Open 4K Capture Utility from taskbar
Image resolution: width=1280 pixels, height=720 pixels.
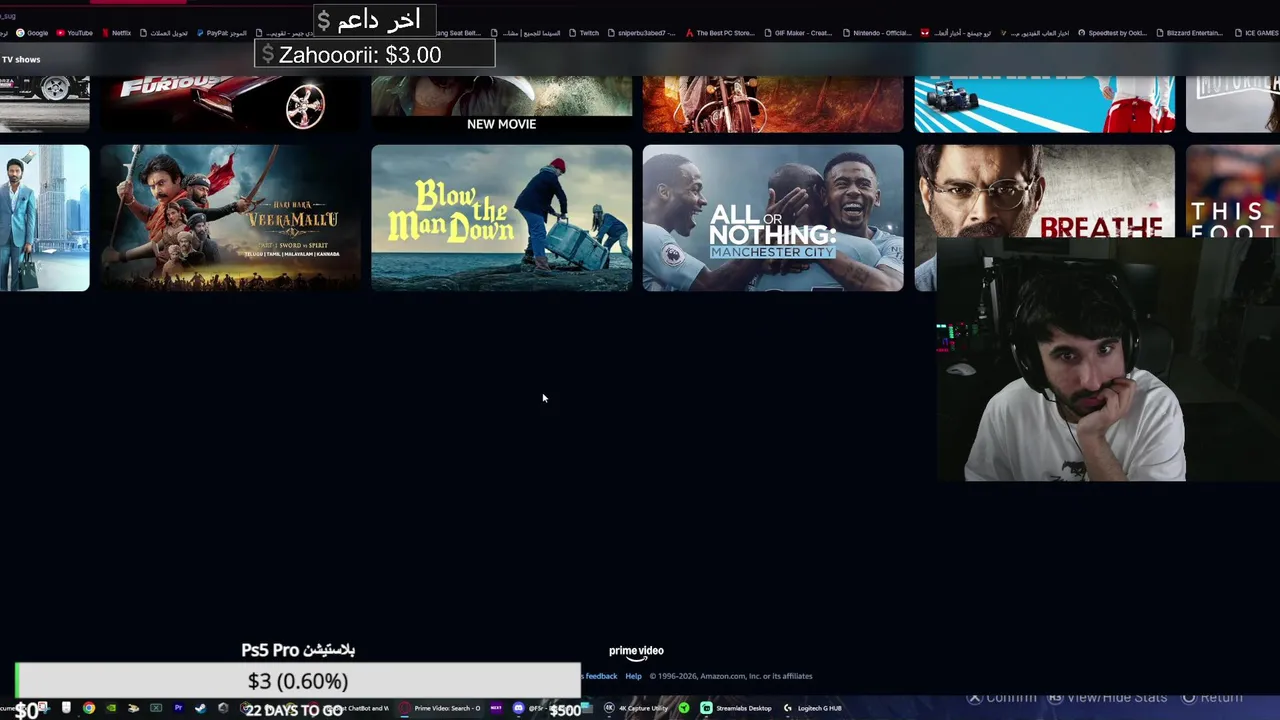tap(636, 708)
